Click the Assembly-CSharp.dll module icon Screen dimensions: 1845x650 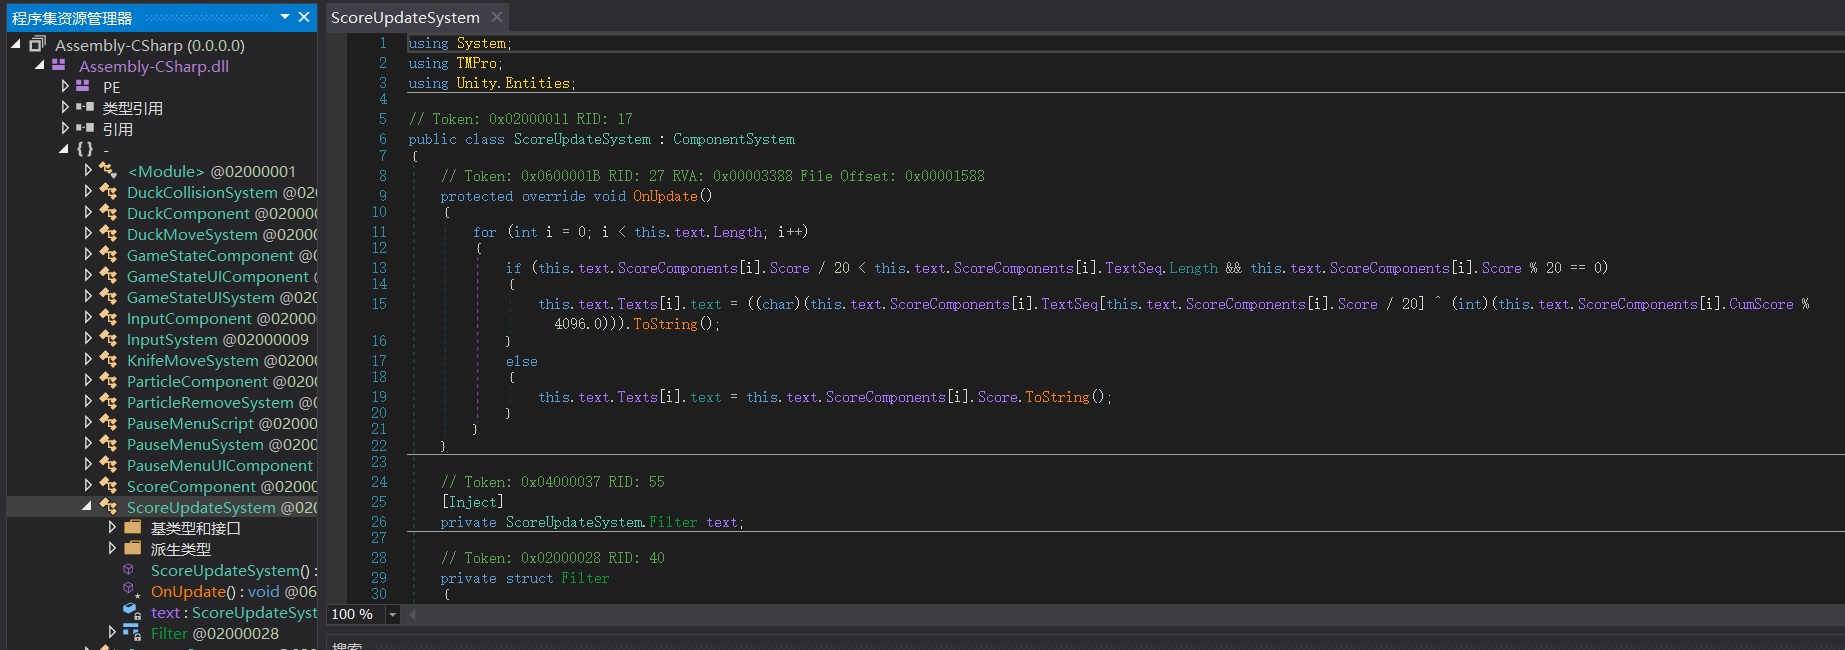[59, 66]
